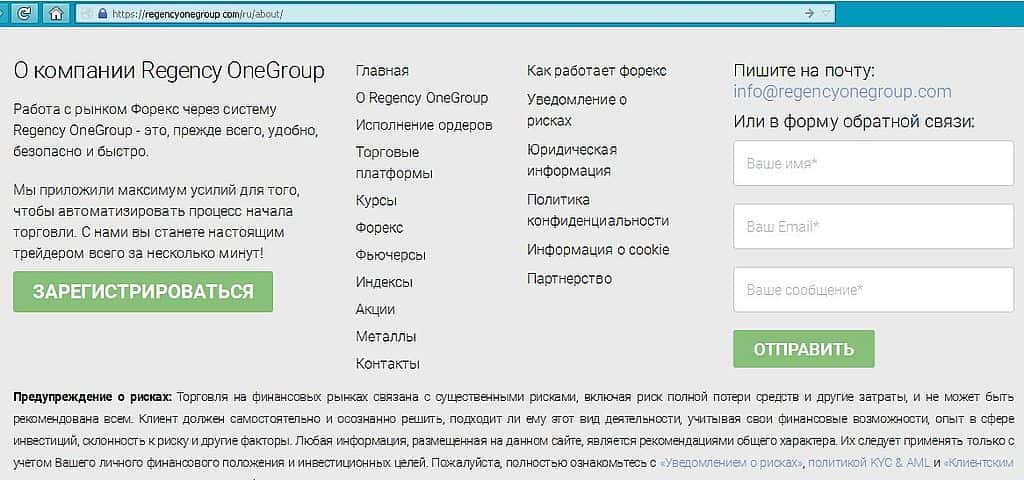This screenshot has width=1024, height=480.
Task: Click the Ваш Email input field
Action: click(x=873, y=227)
